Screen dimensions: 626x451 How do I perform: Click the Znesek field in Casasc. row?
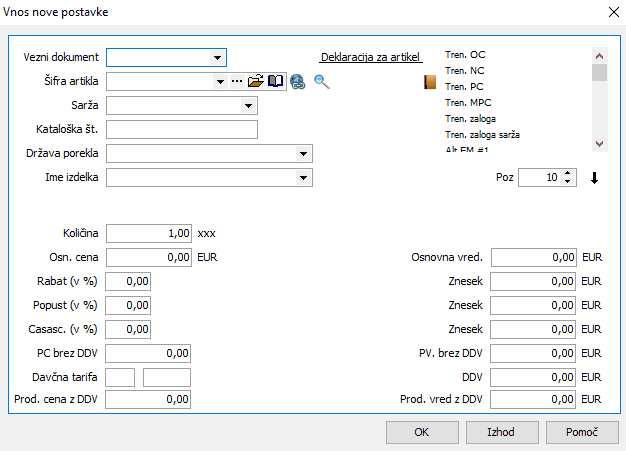point(533,329)
